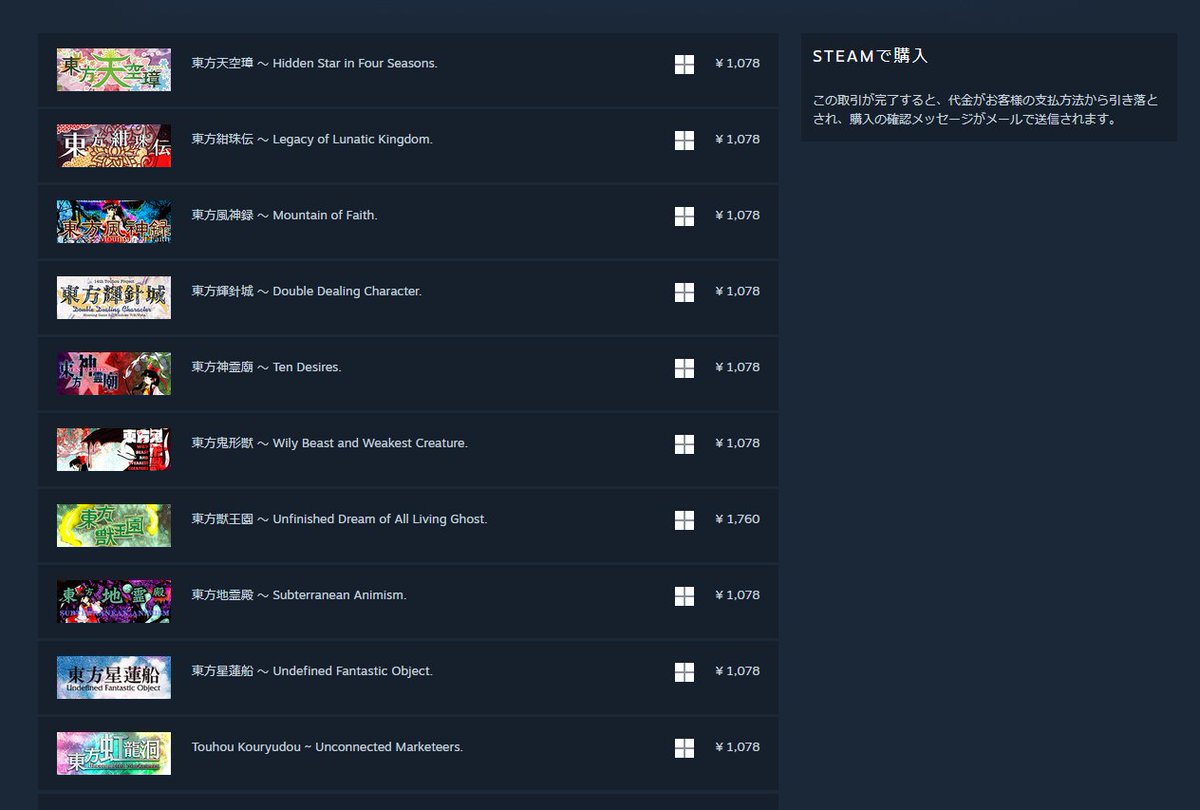
Task: Click ¥1,078 price of Unconnected Marketeers
Action: (x=737, y=747)
